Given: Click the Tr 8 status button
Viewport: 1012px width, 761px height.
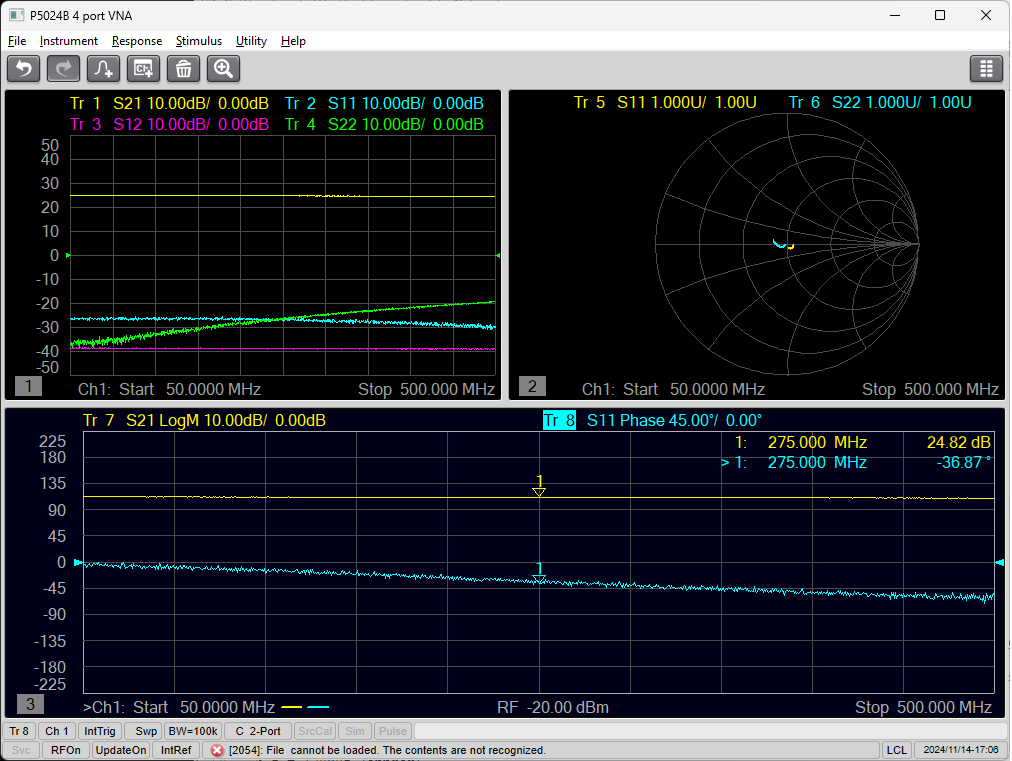Looking at the screenshot, I should pyautogui.click(x=19, y=731).
